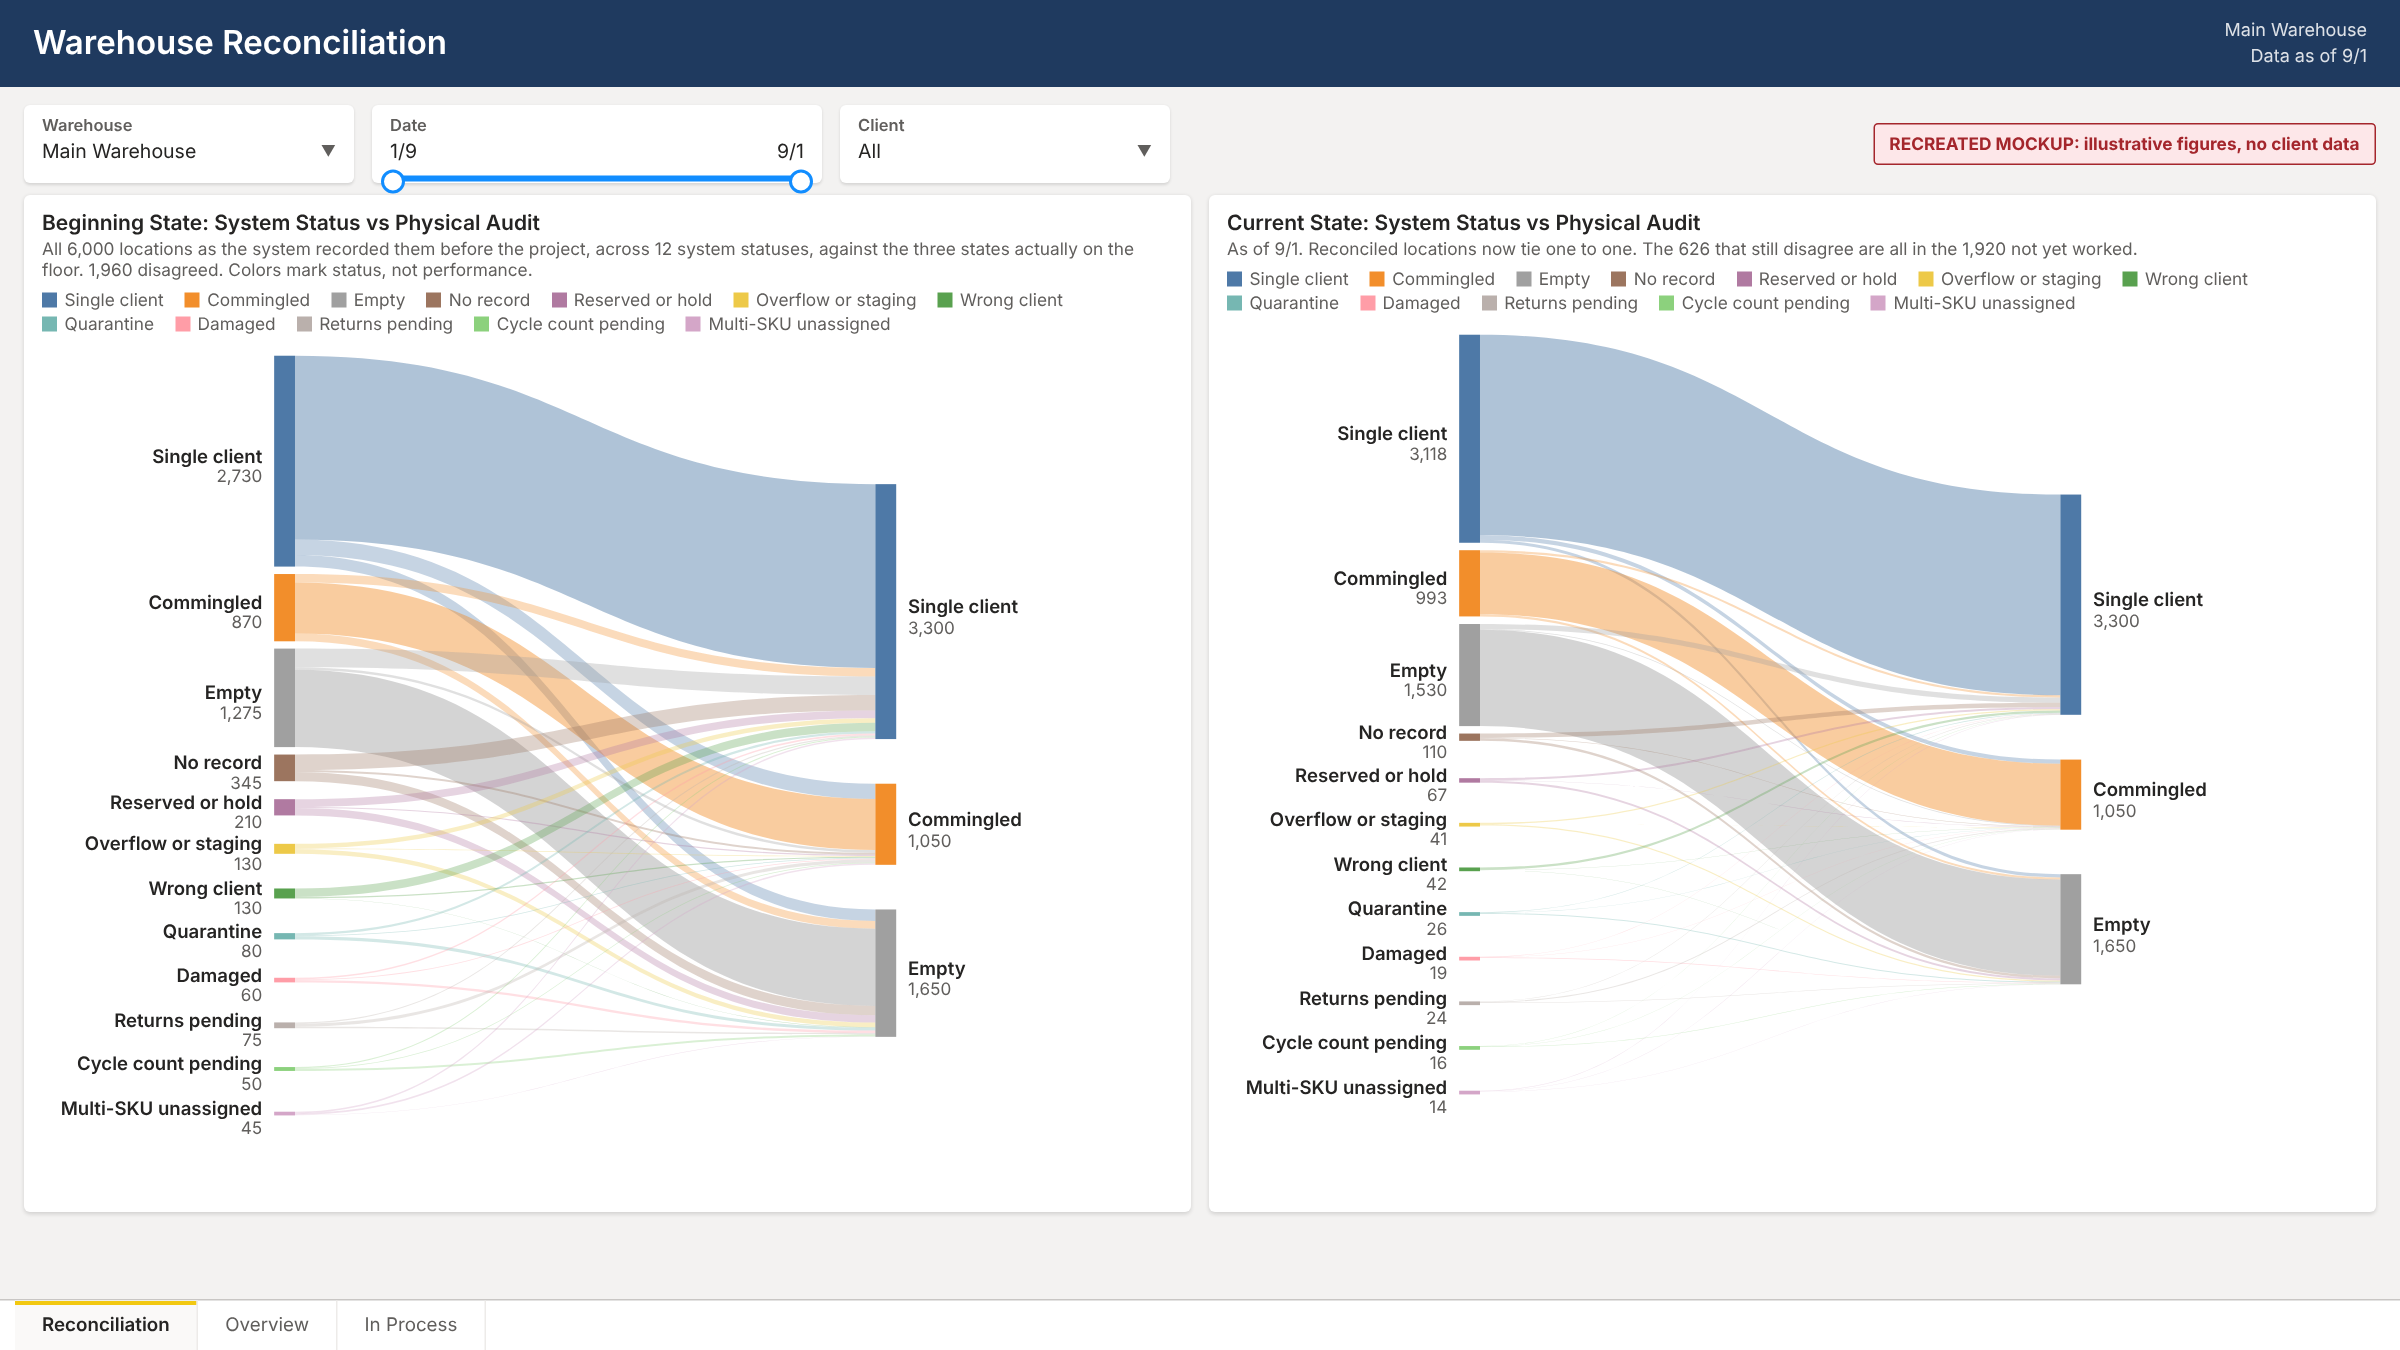Click Reserved or hold legend swatch, Beginning State
The width and height of the screenshot is (2400, 1350).
[x=559, y=300]
